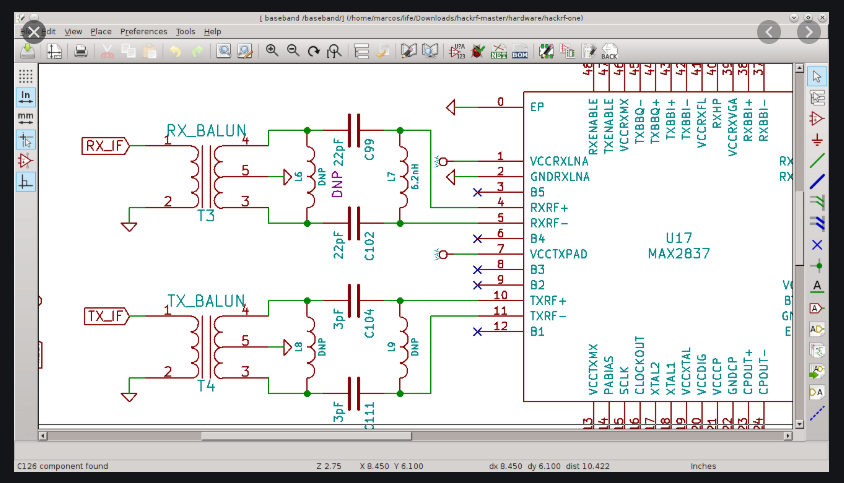Select the place bus tool
Image resolution: width=844 pixels, height=483 pixels.
tap(817, 181)
